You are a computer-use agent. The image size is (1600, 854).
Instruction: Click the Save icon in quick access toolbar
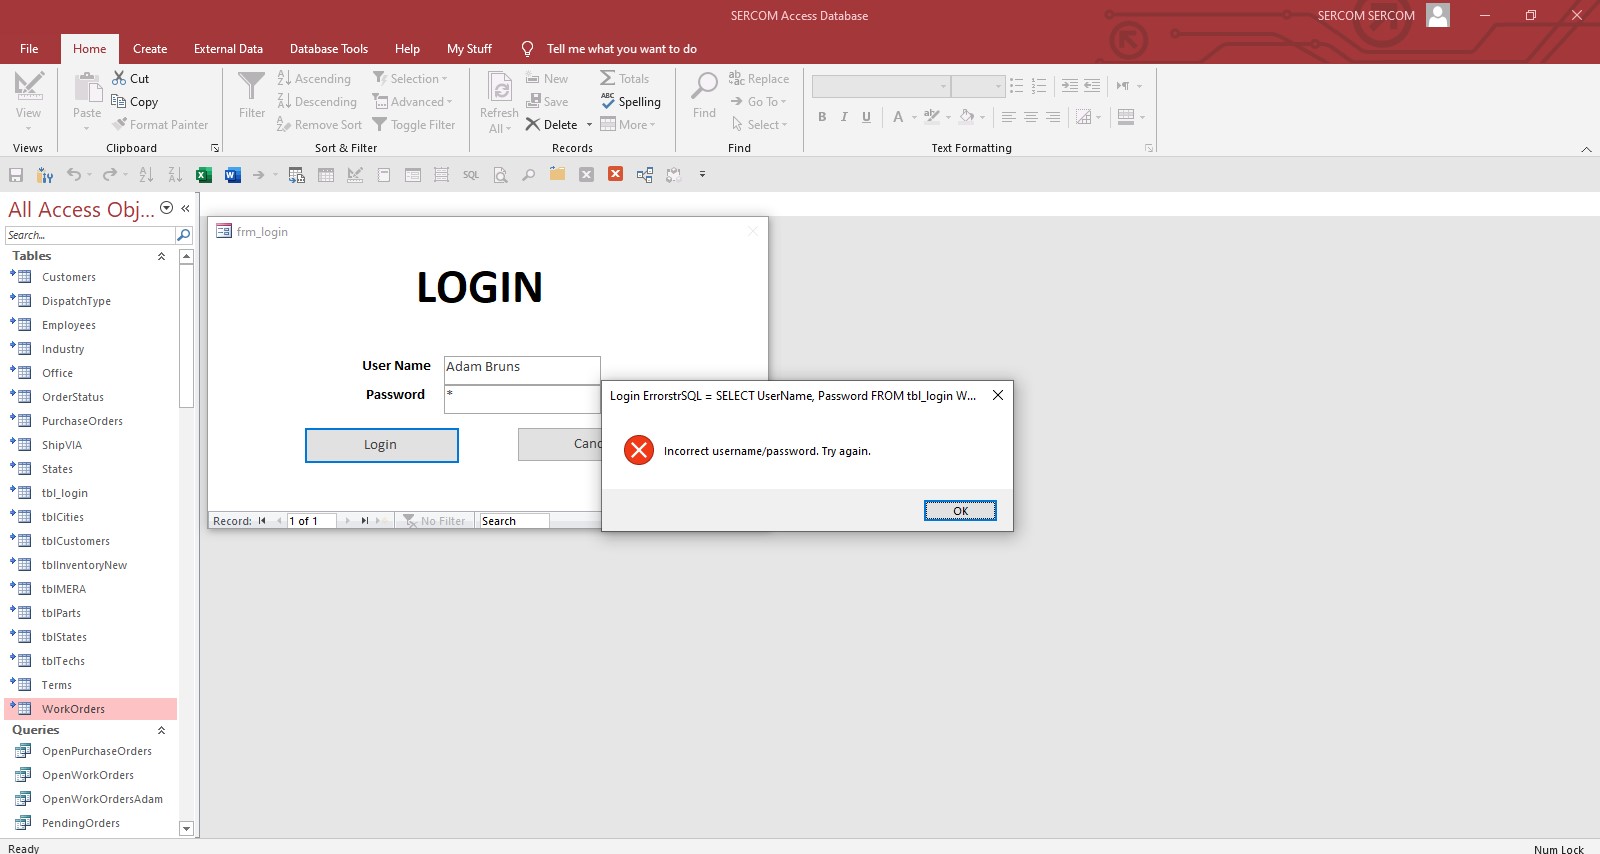point(16,175)
